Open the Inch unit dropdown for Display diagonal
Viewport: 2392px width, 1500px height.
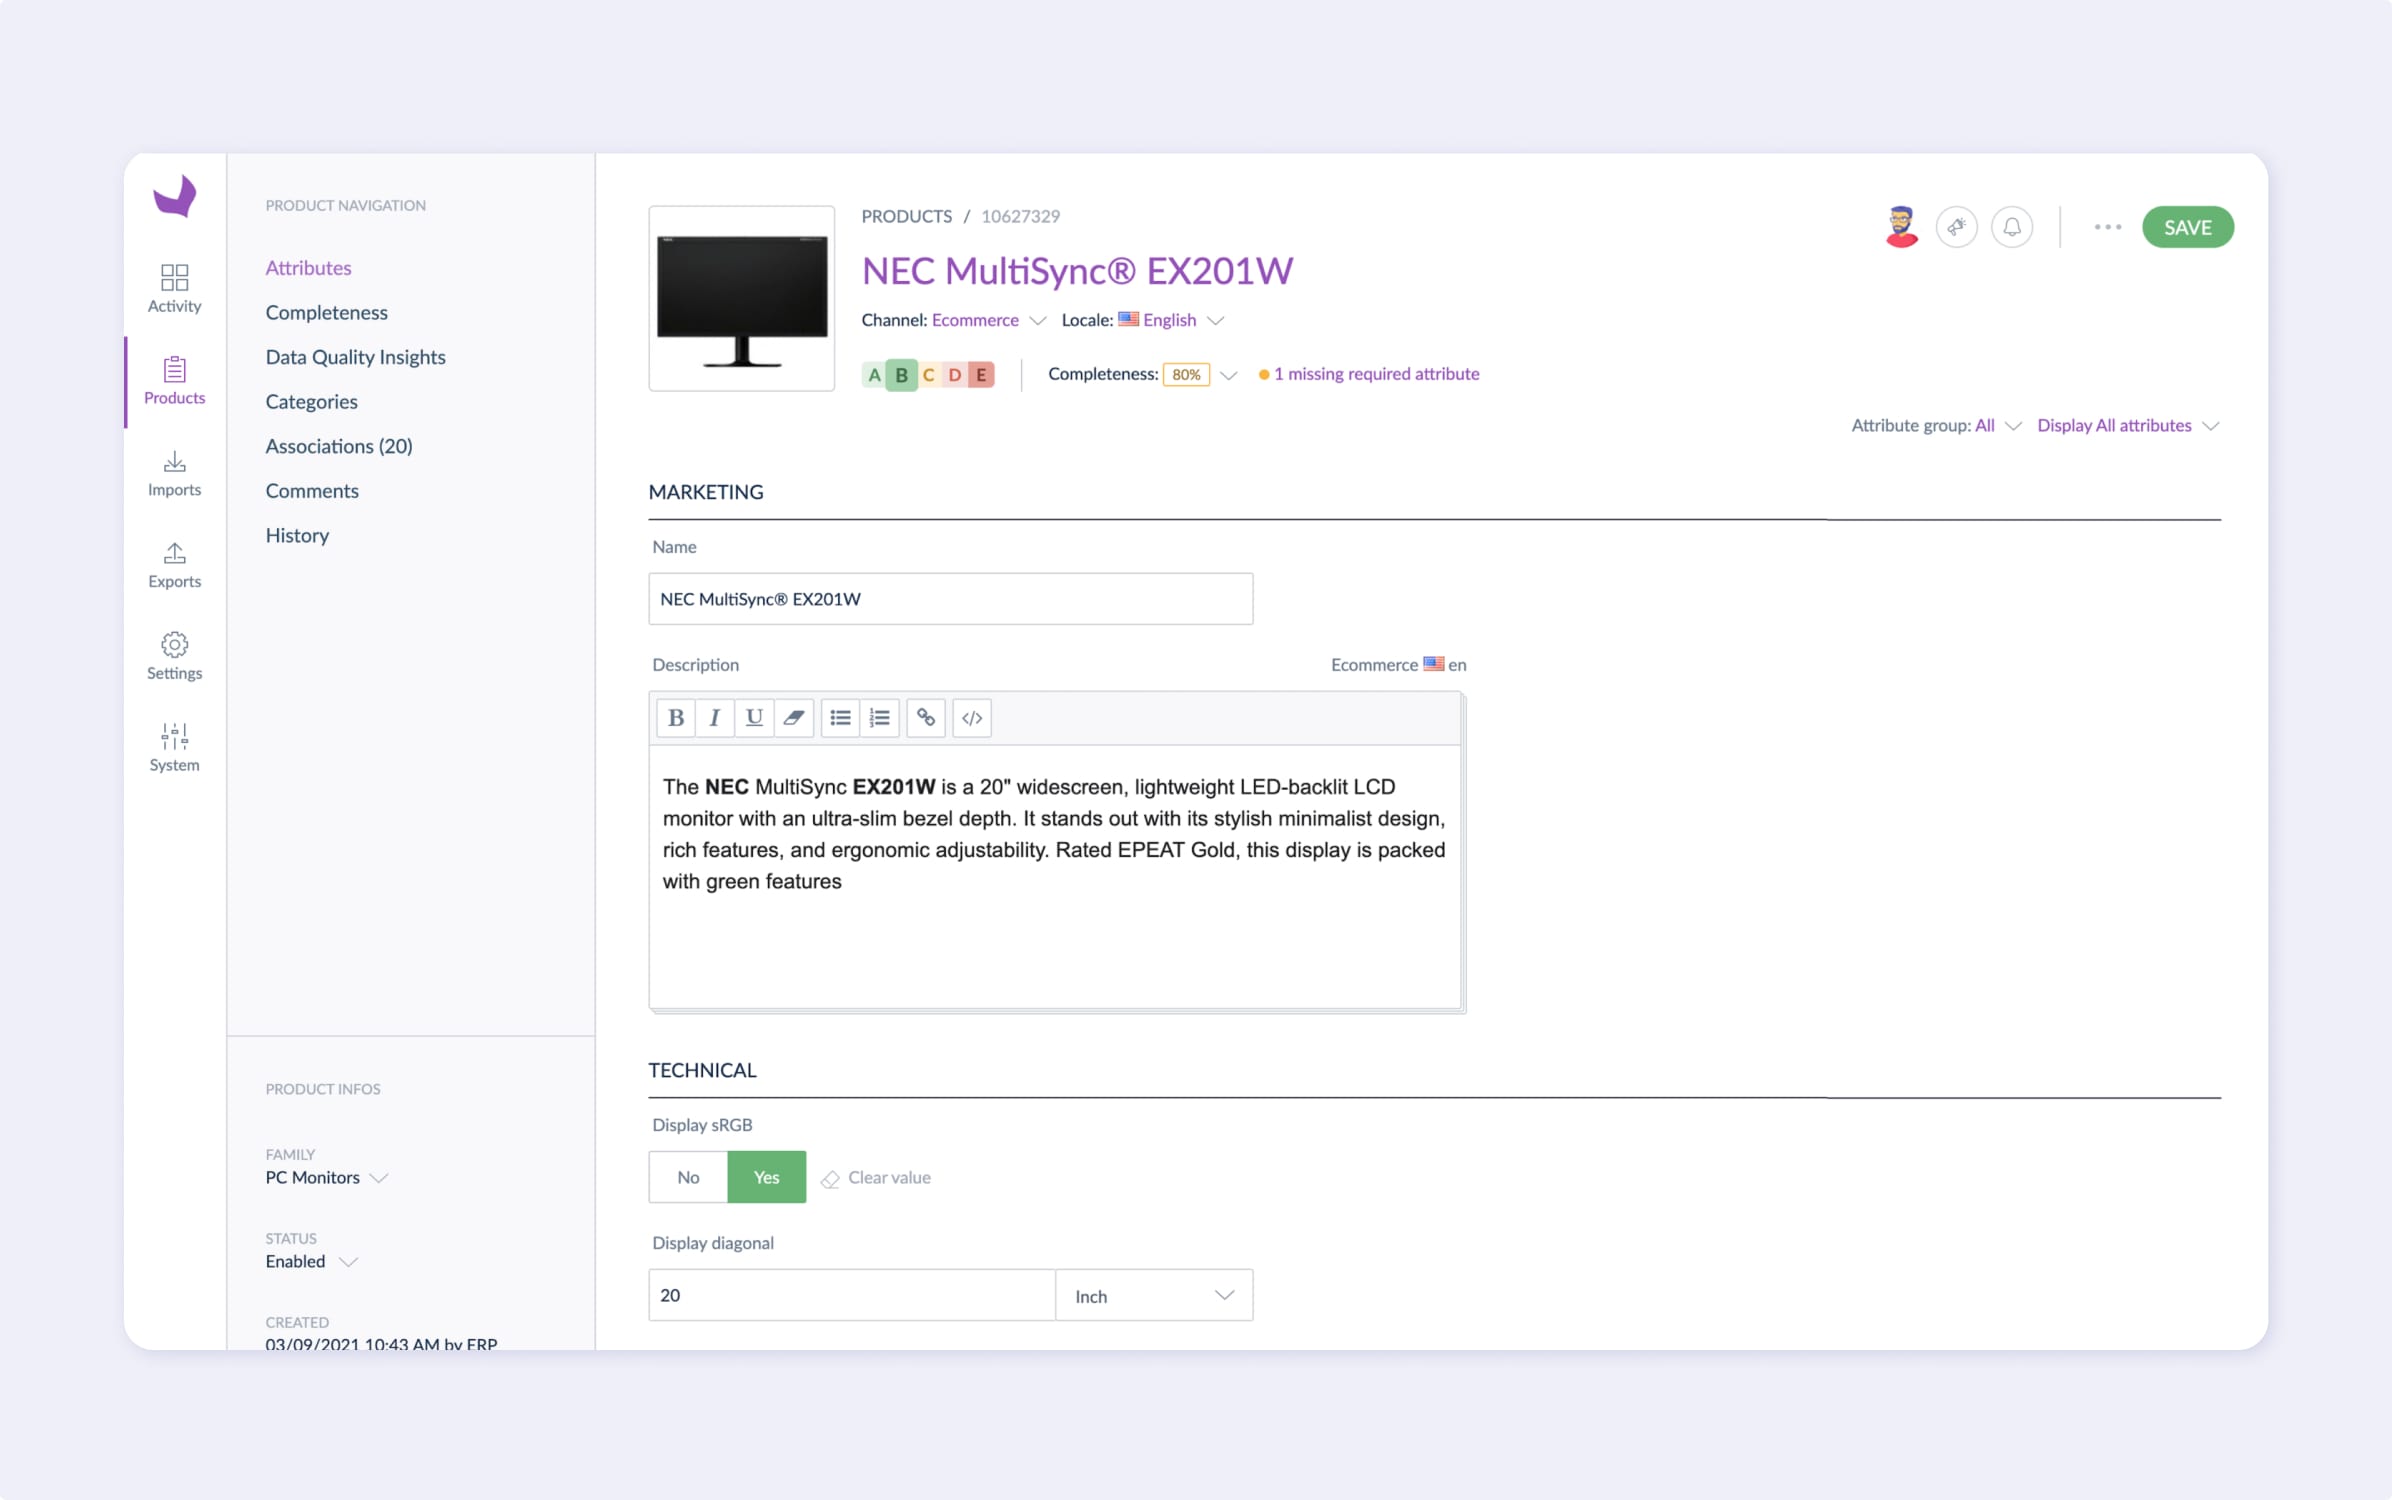click(1154, 1294)
